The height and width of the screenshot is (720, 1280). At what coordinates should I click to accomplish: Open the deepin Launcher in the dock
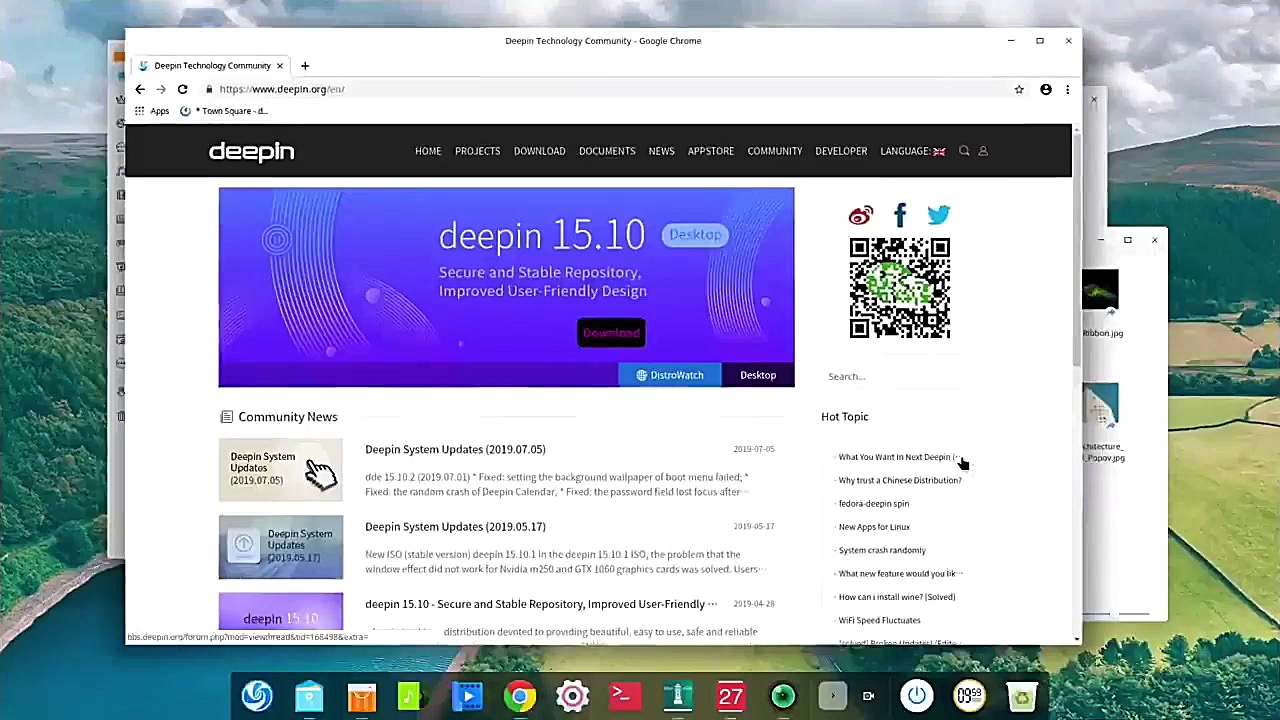coord(257,696)
